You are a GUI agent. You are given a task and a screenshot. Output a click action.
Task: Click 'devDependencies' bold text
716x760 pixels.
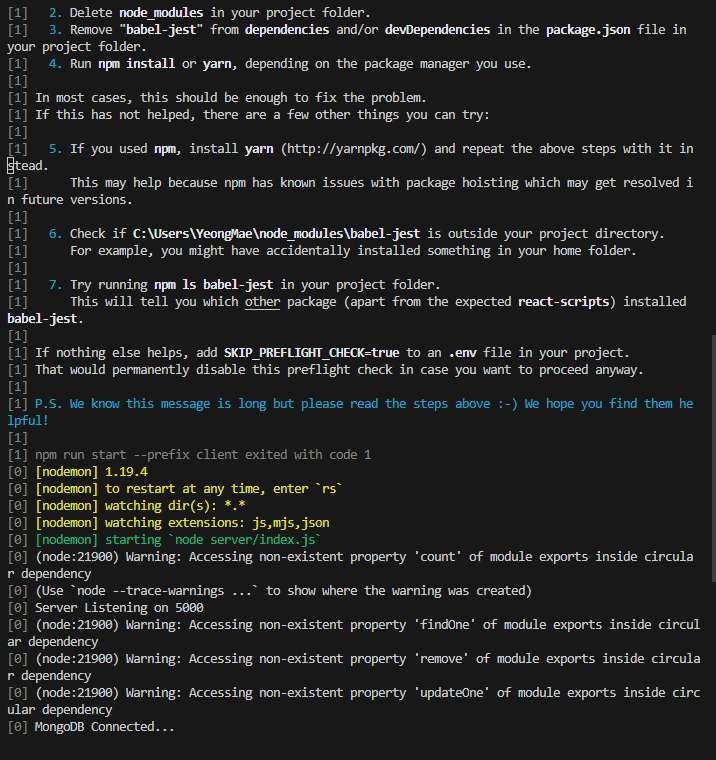click(x=437, y=30)
